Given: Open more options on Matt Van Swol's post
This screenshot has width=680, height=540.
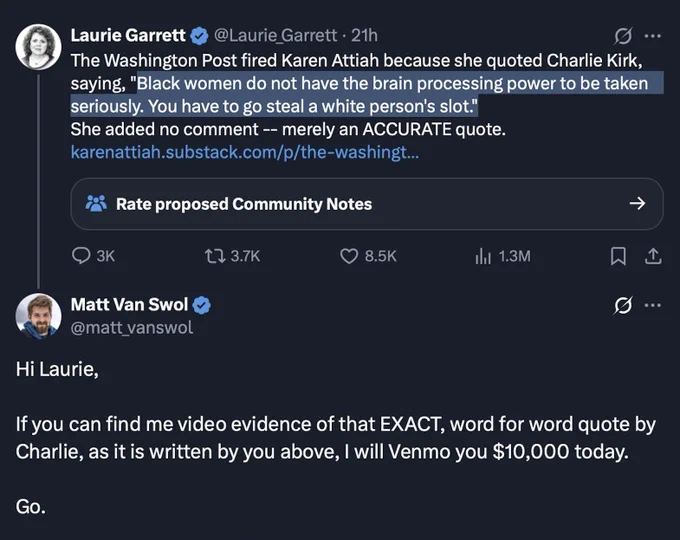Looking at the screenshot, I should tap(653, 305).
